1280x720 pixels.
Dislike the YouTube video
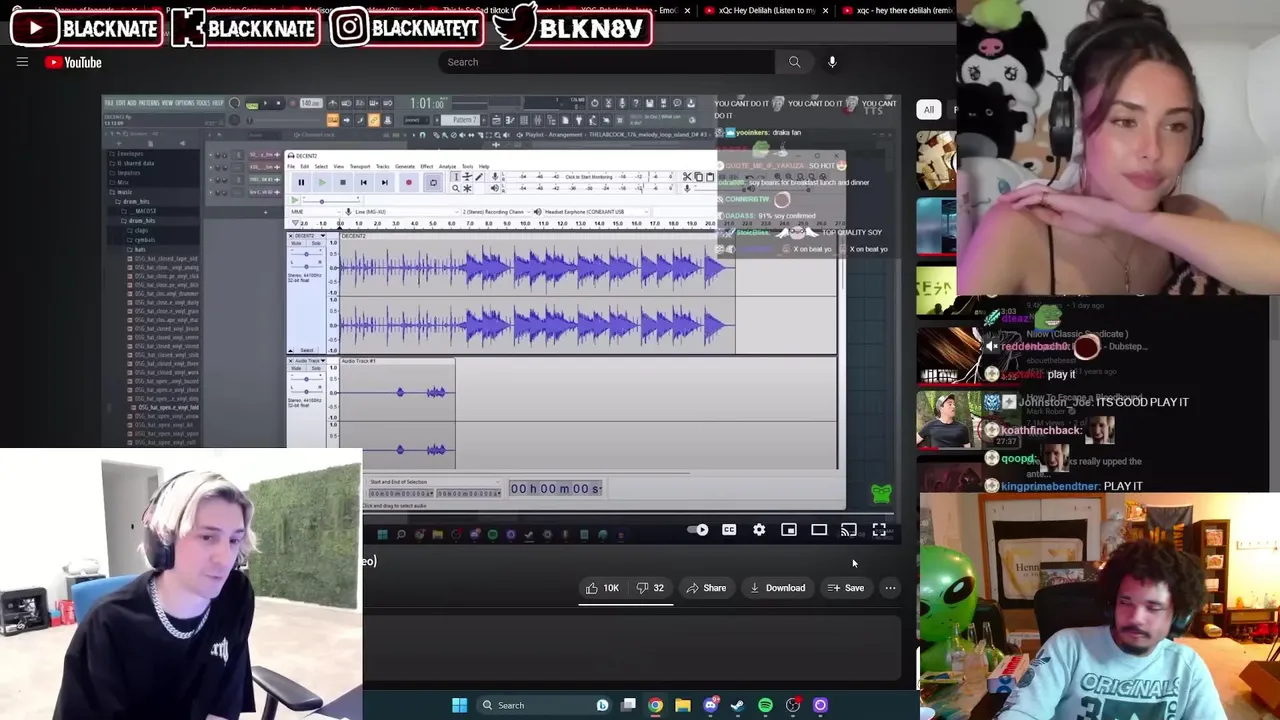click(650, 588)
